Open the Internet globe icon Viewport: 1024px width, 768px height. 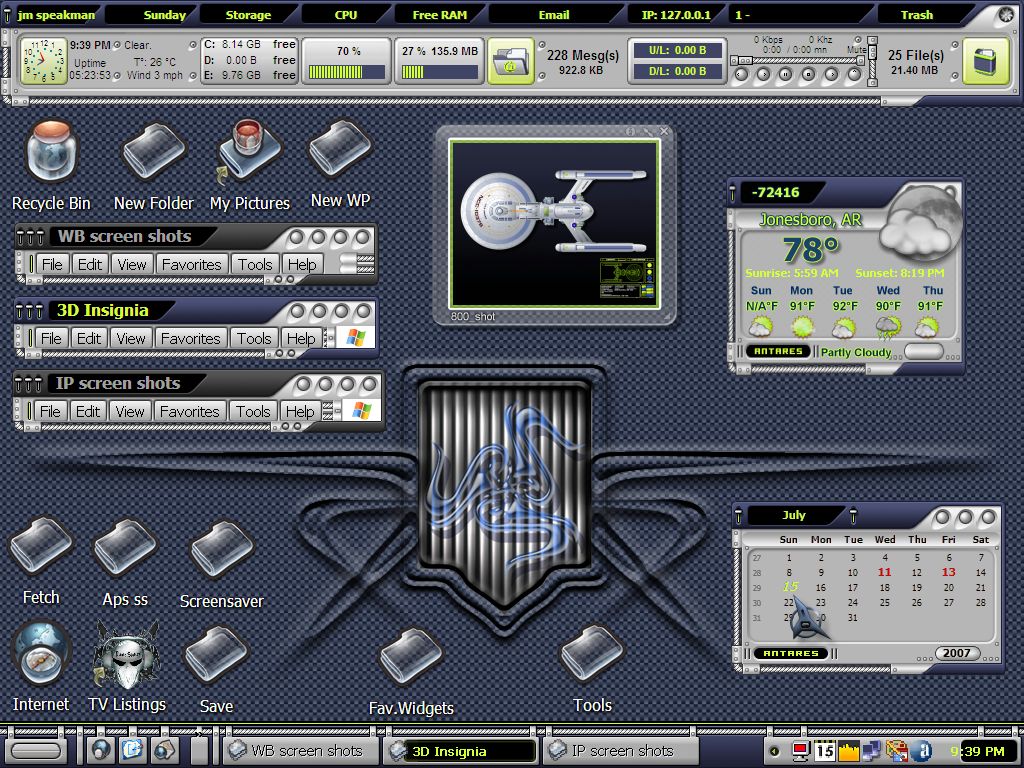pyautogui.click(x=40, y=655)
